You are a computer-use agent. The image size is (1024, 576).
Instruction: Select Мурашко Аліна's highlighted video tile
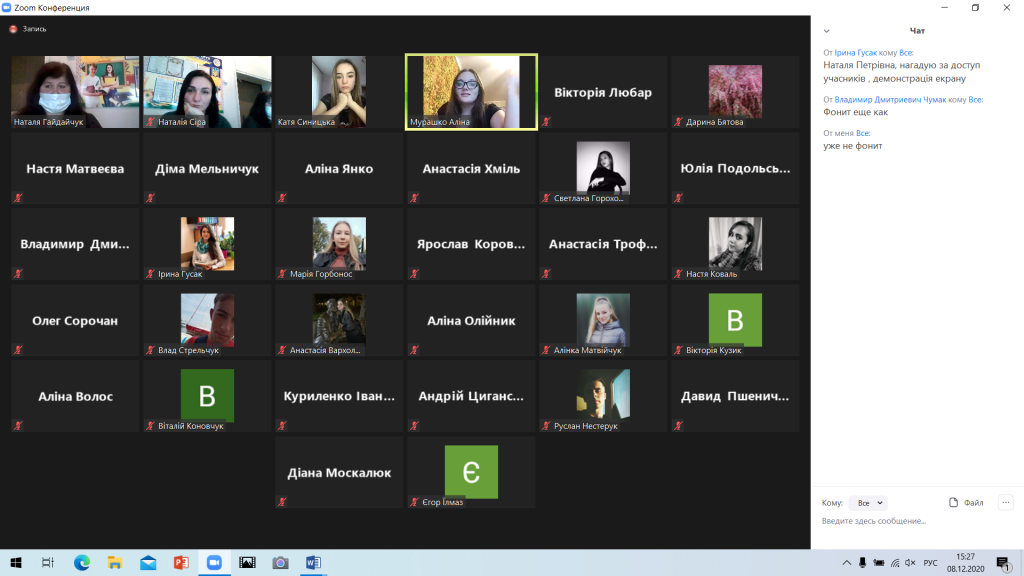point(471,91)
